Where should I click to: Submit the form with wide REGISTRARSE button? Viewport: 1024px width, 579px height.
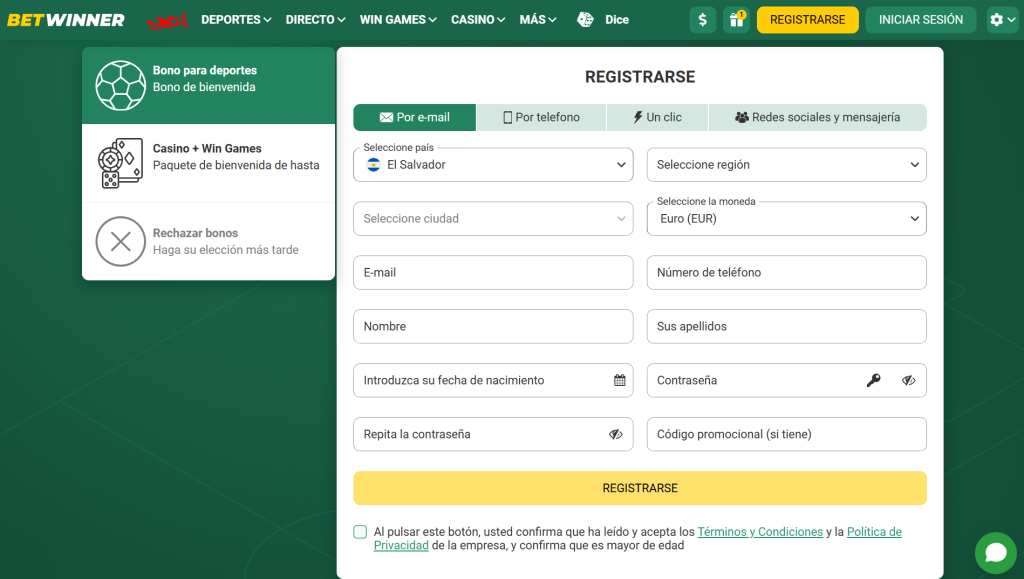click(639, 488)
